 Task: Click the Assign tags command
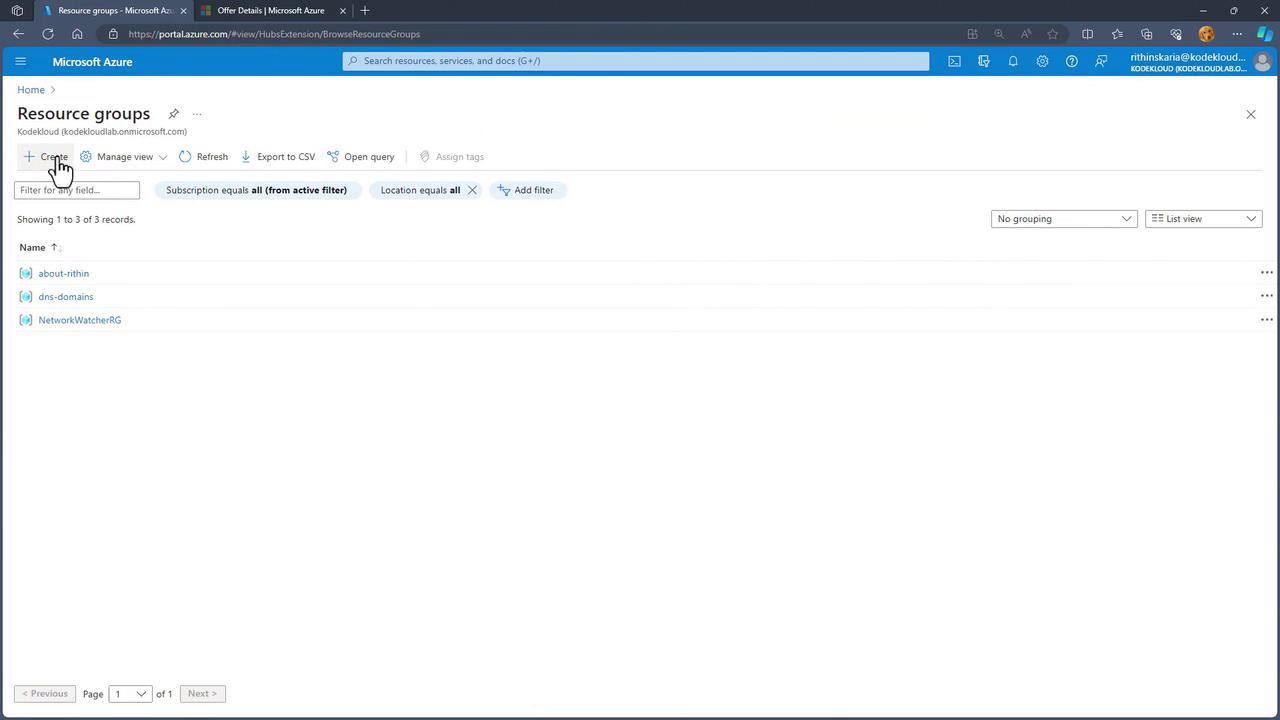coord(452,157)
